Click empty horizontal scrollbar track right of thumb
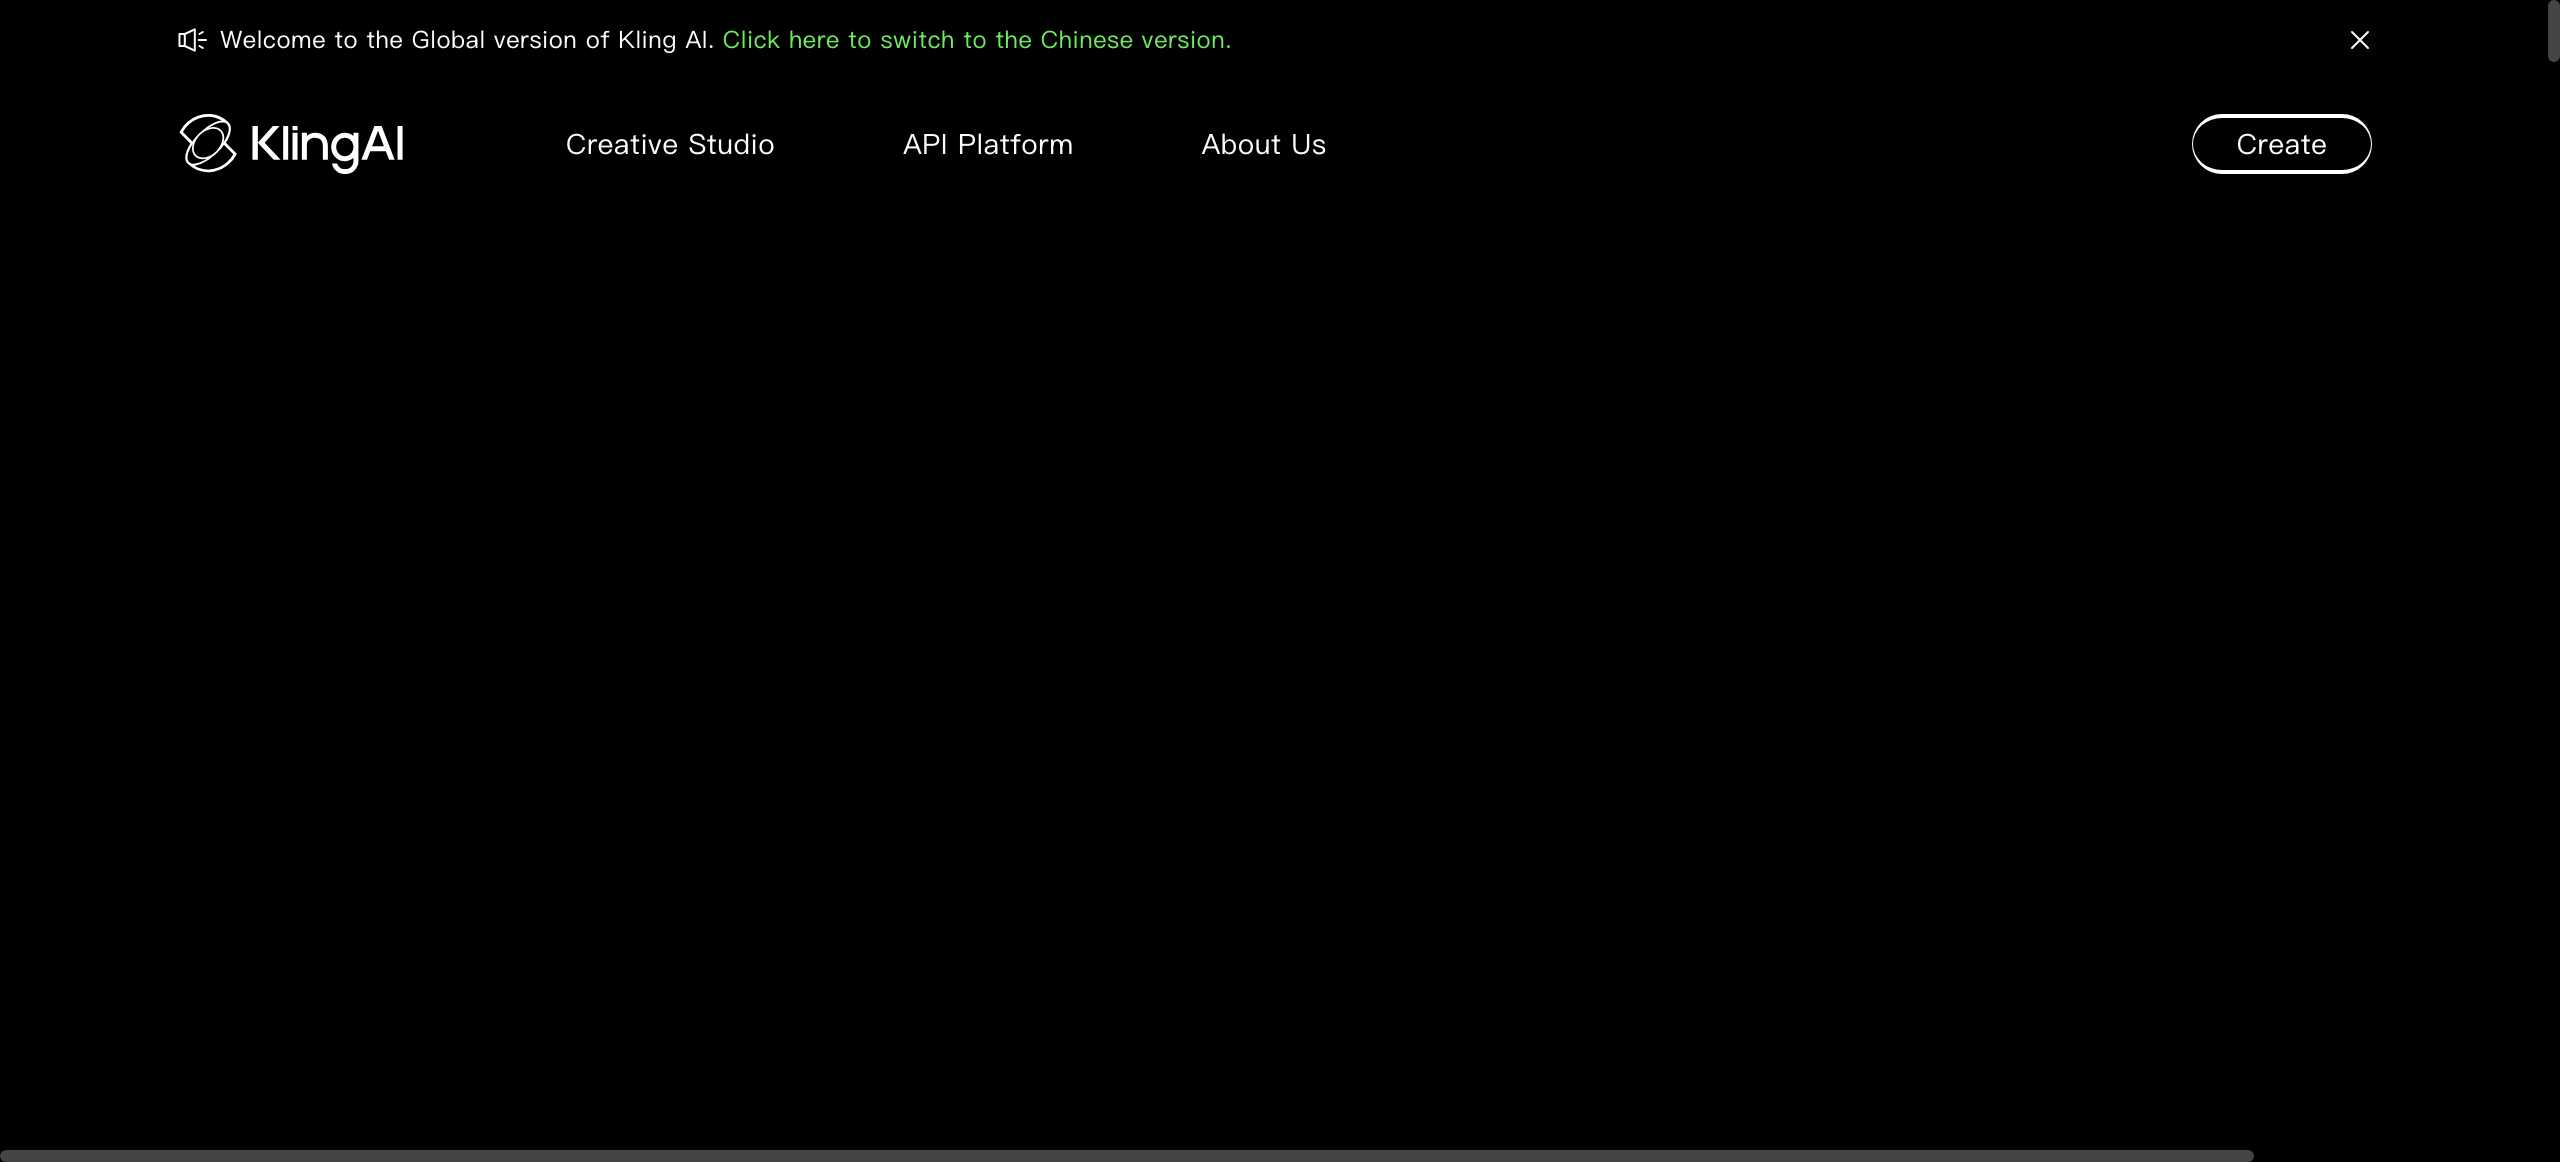 pos(2400,1155)
